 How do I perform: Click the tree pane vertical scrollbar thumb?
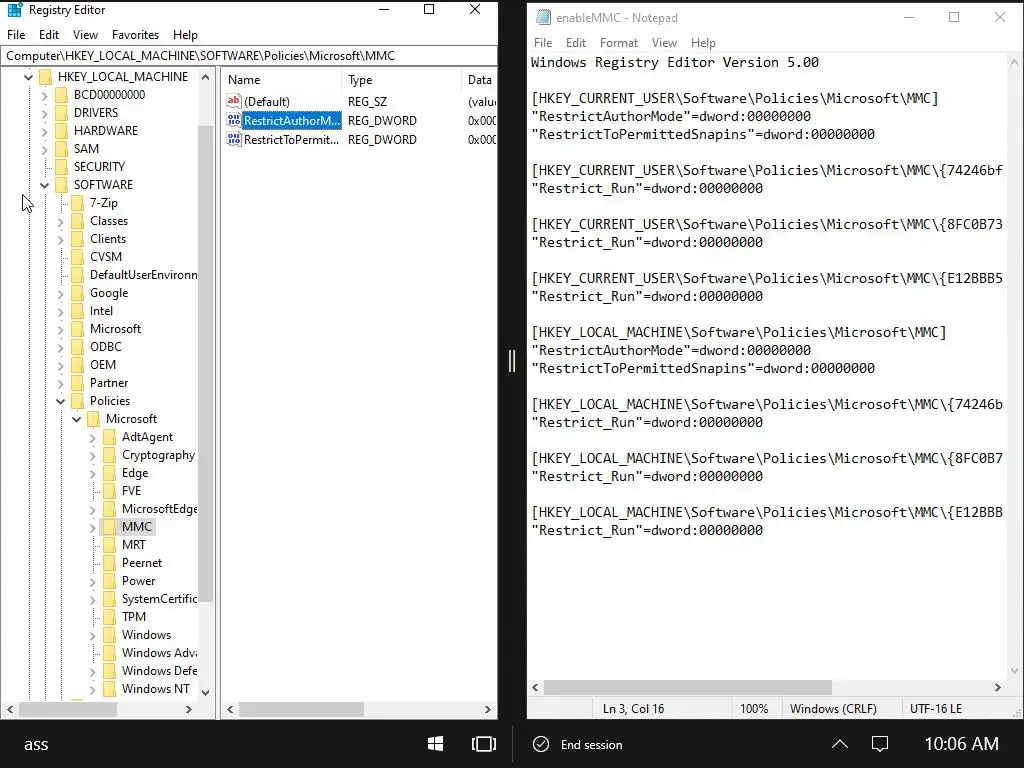[x=206, y=362]
